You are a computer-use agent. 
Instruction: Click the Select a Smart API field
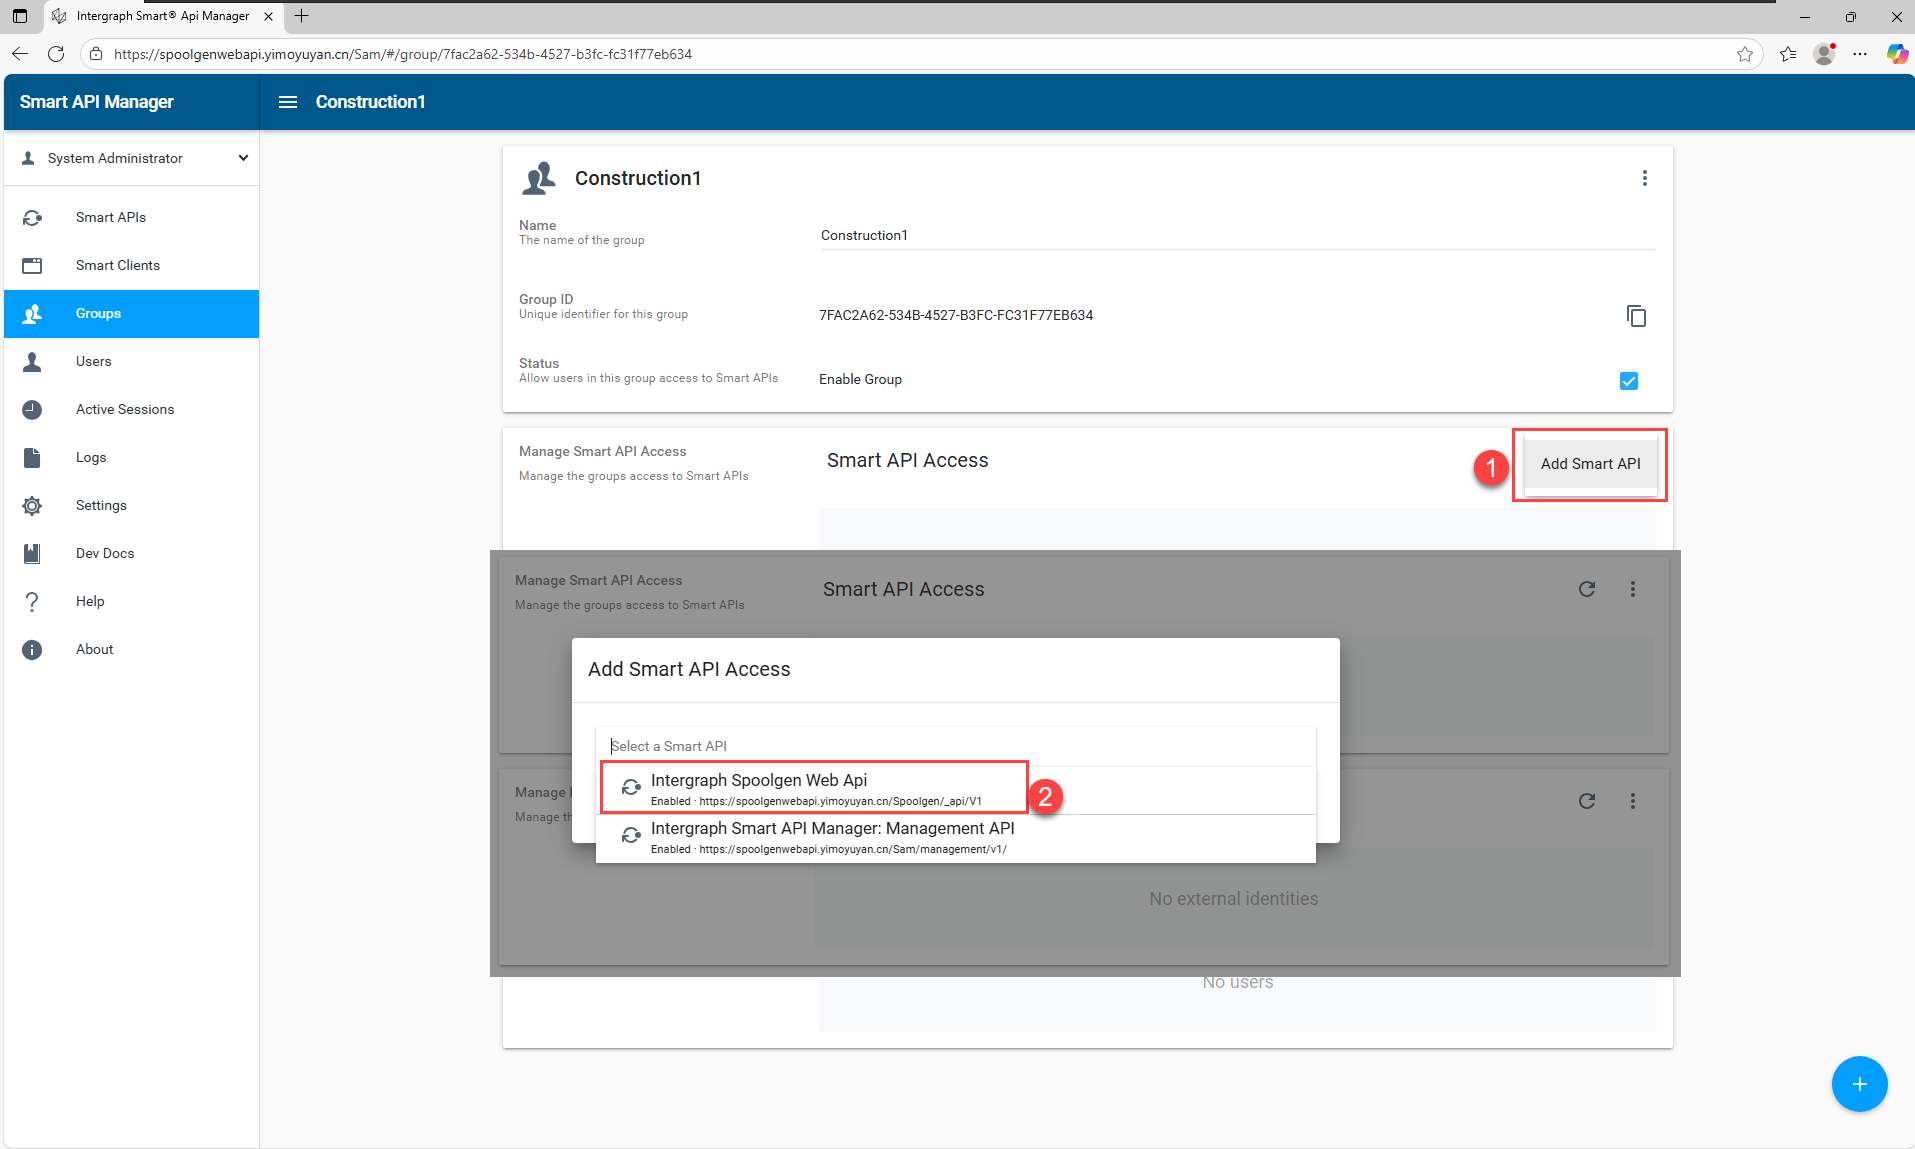[x=955, y=746]
